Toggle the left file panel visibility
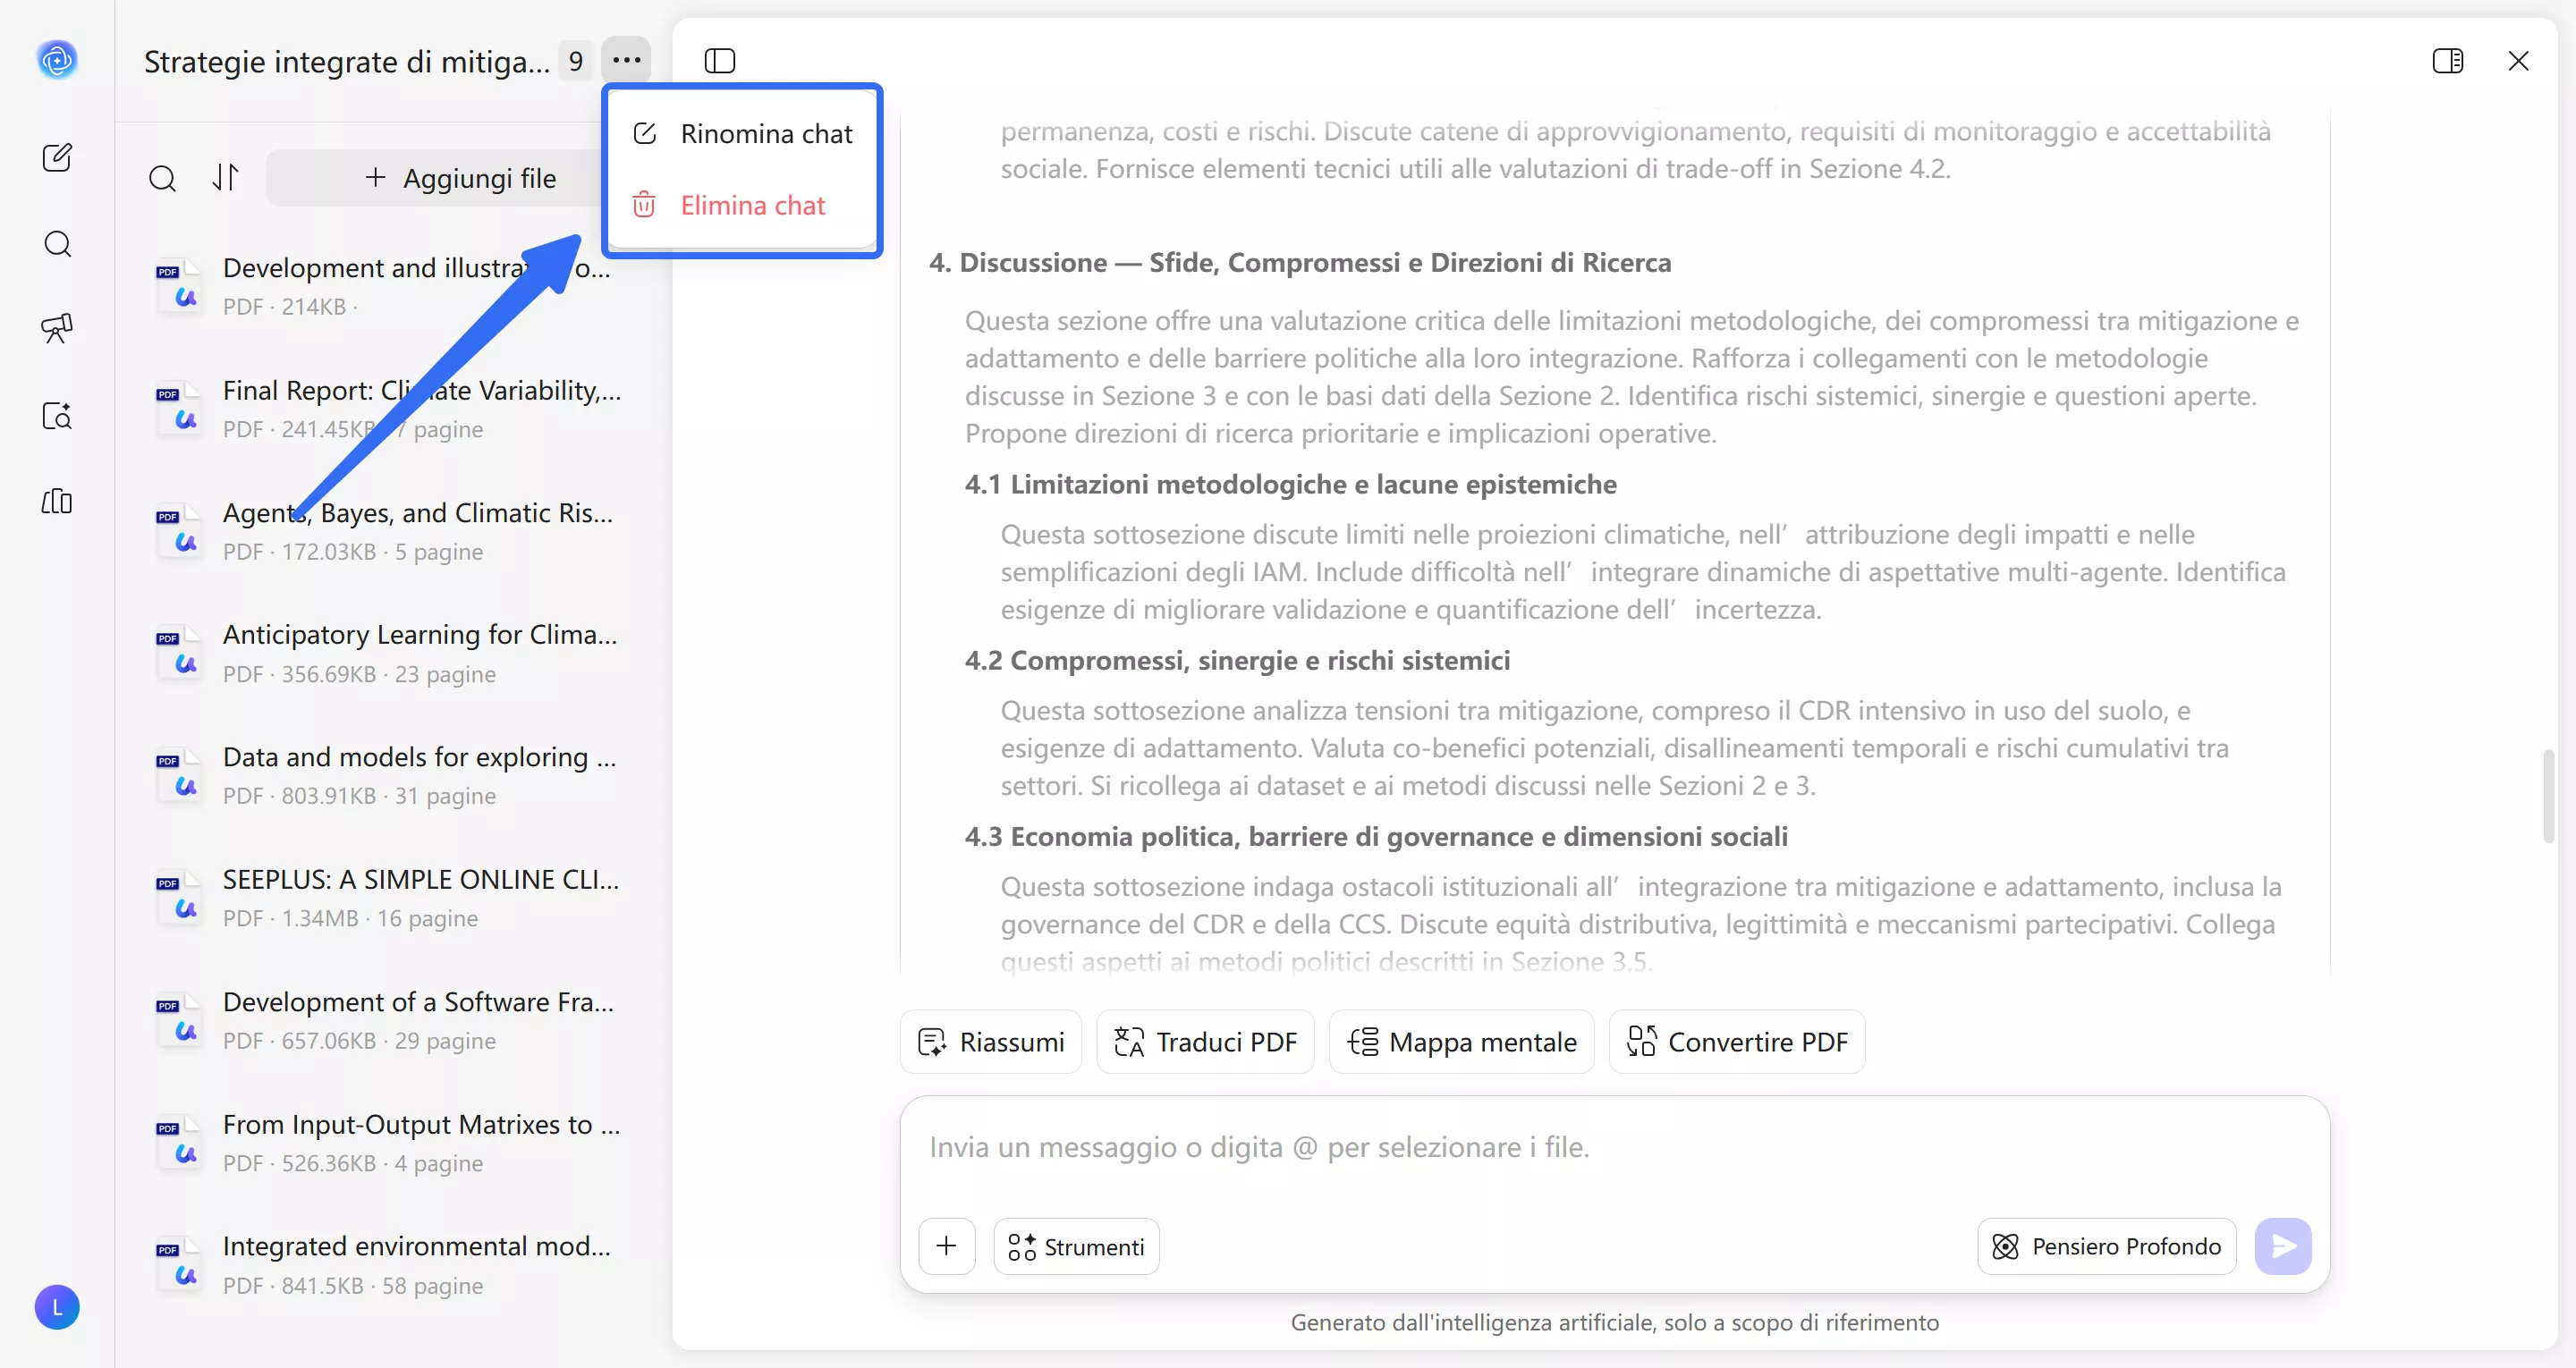 (x=719, y=61)
